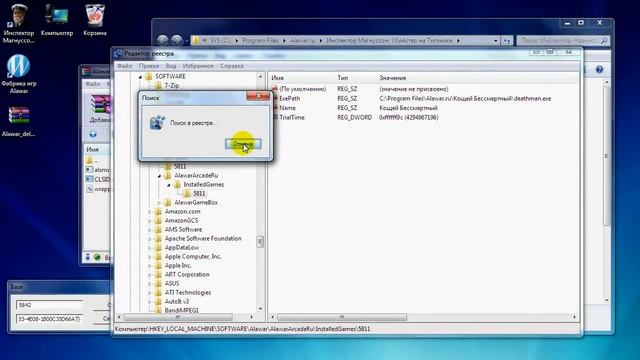Click Program Files in Explorer breadcrumb
Screen dimensions: 640x360
[x=260, y=40]
